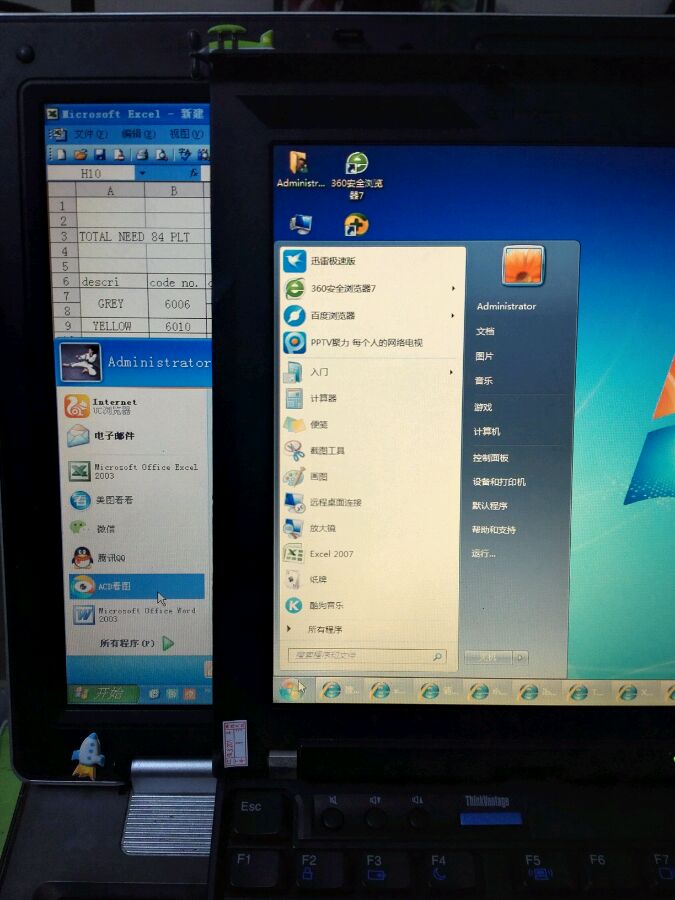Open 图片 Pictures link
675x900 pixels.
tap(484, 356)
